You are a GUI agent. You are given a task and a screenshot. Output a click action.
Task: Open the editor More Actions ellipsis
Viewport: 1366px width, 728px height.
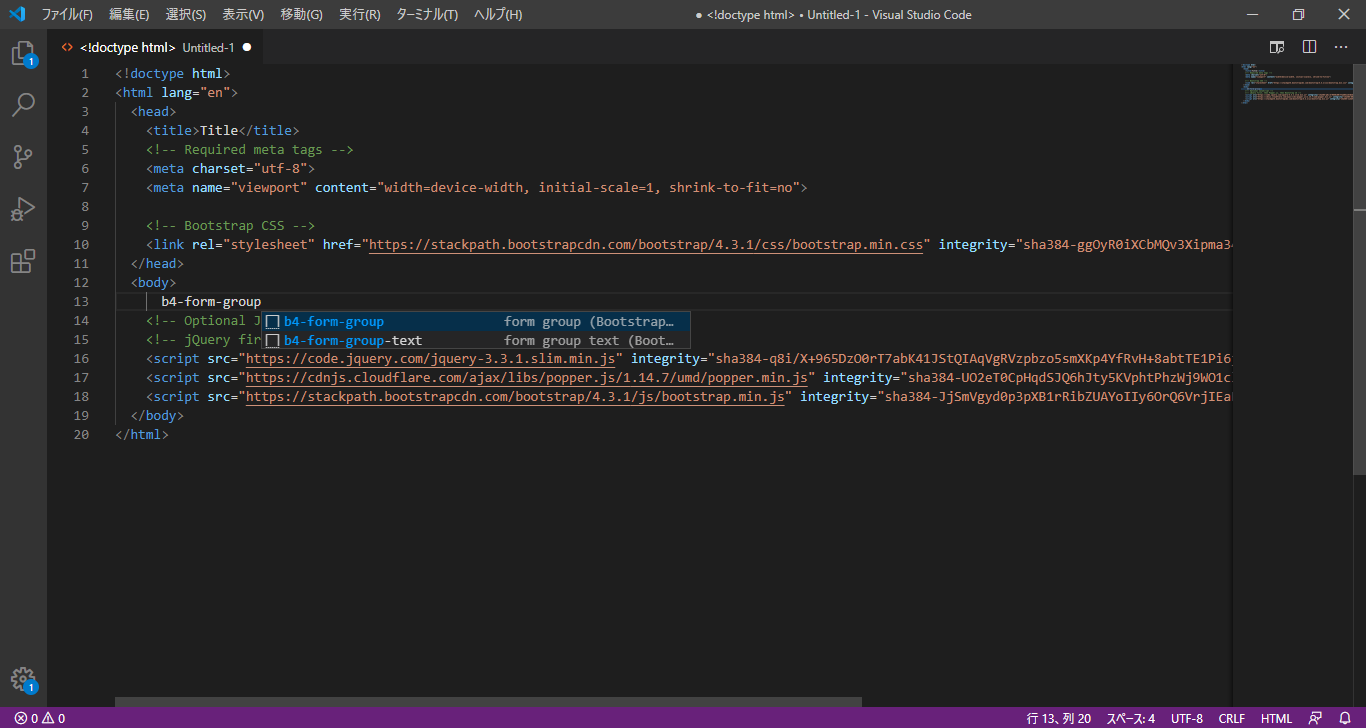[x=1341, y=47]
